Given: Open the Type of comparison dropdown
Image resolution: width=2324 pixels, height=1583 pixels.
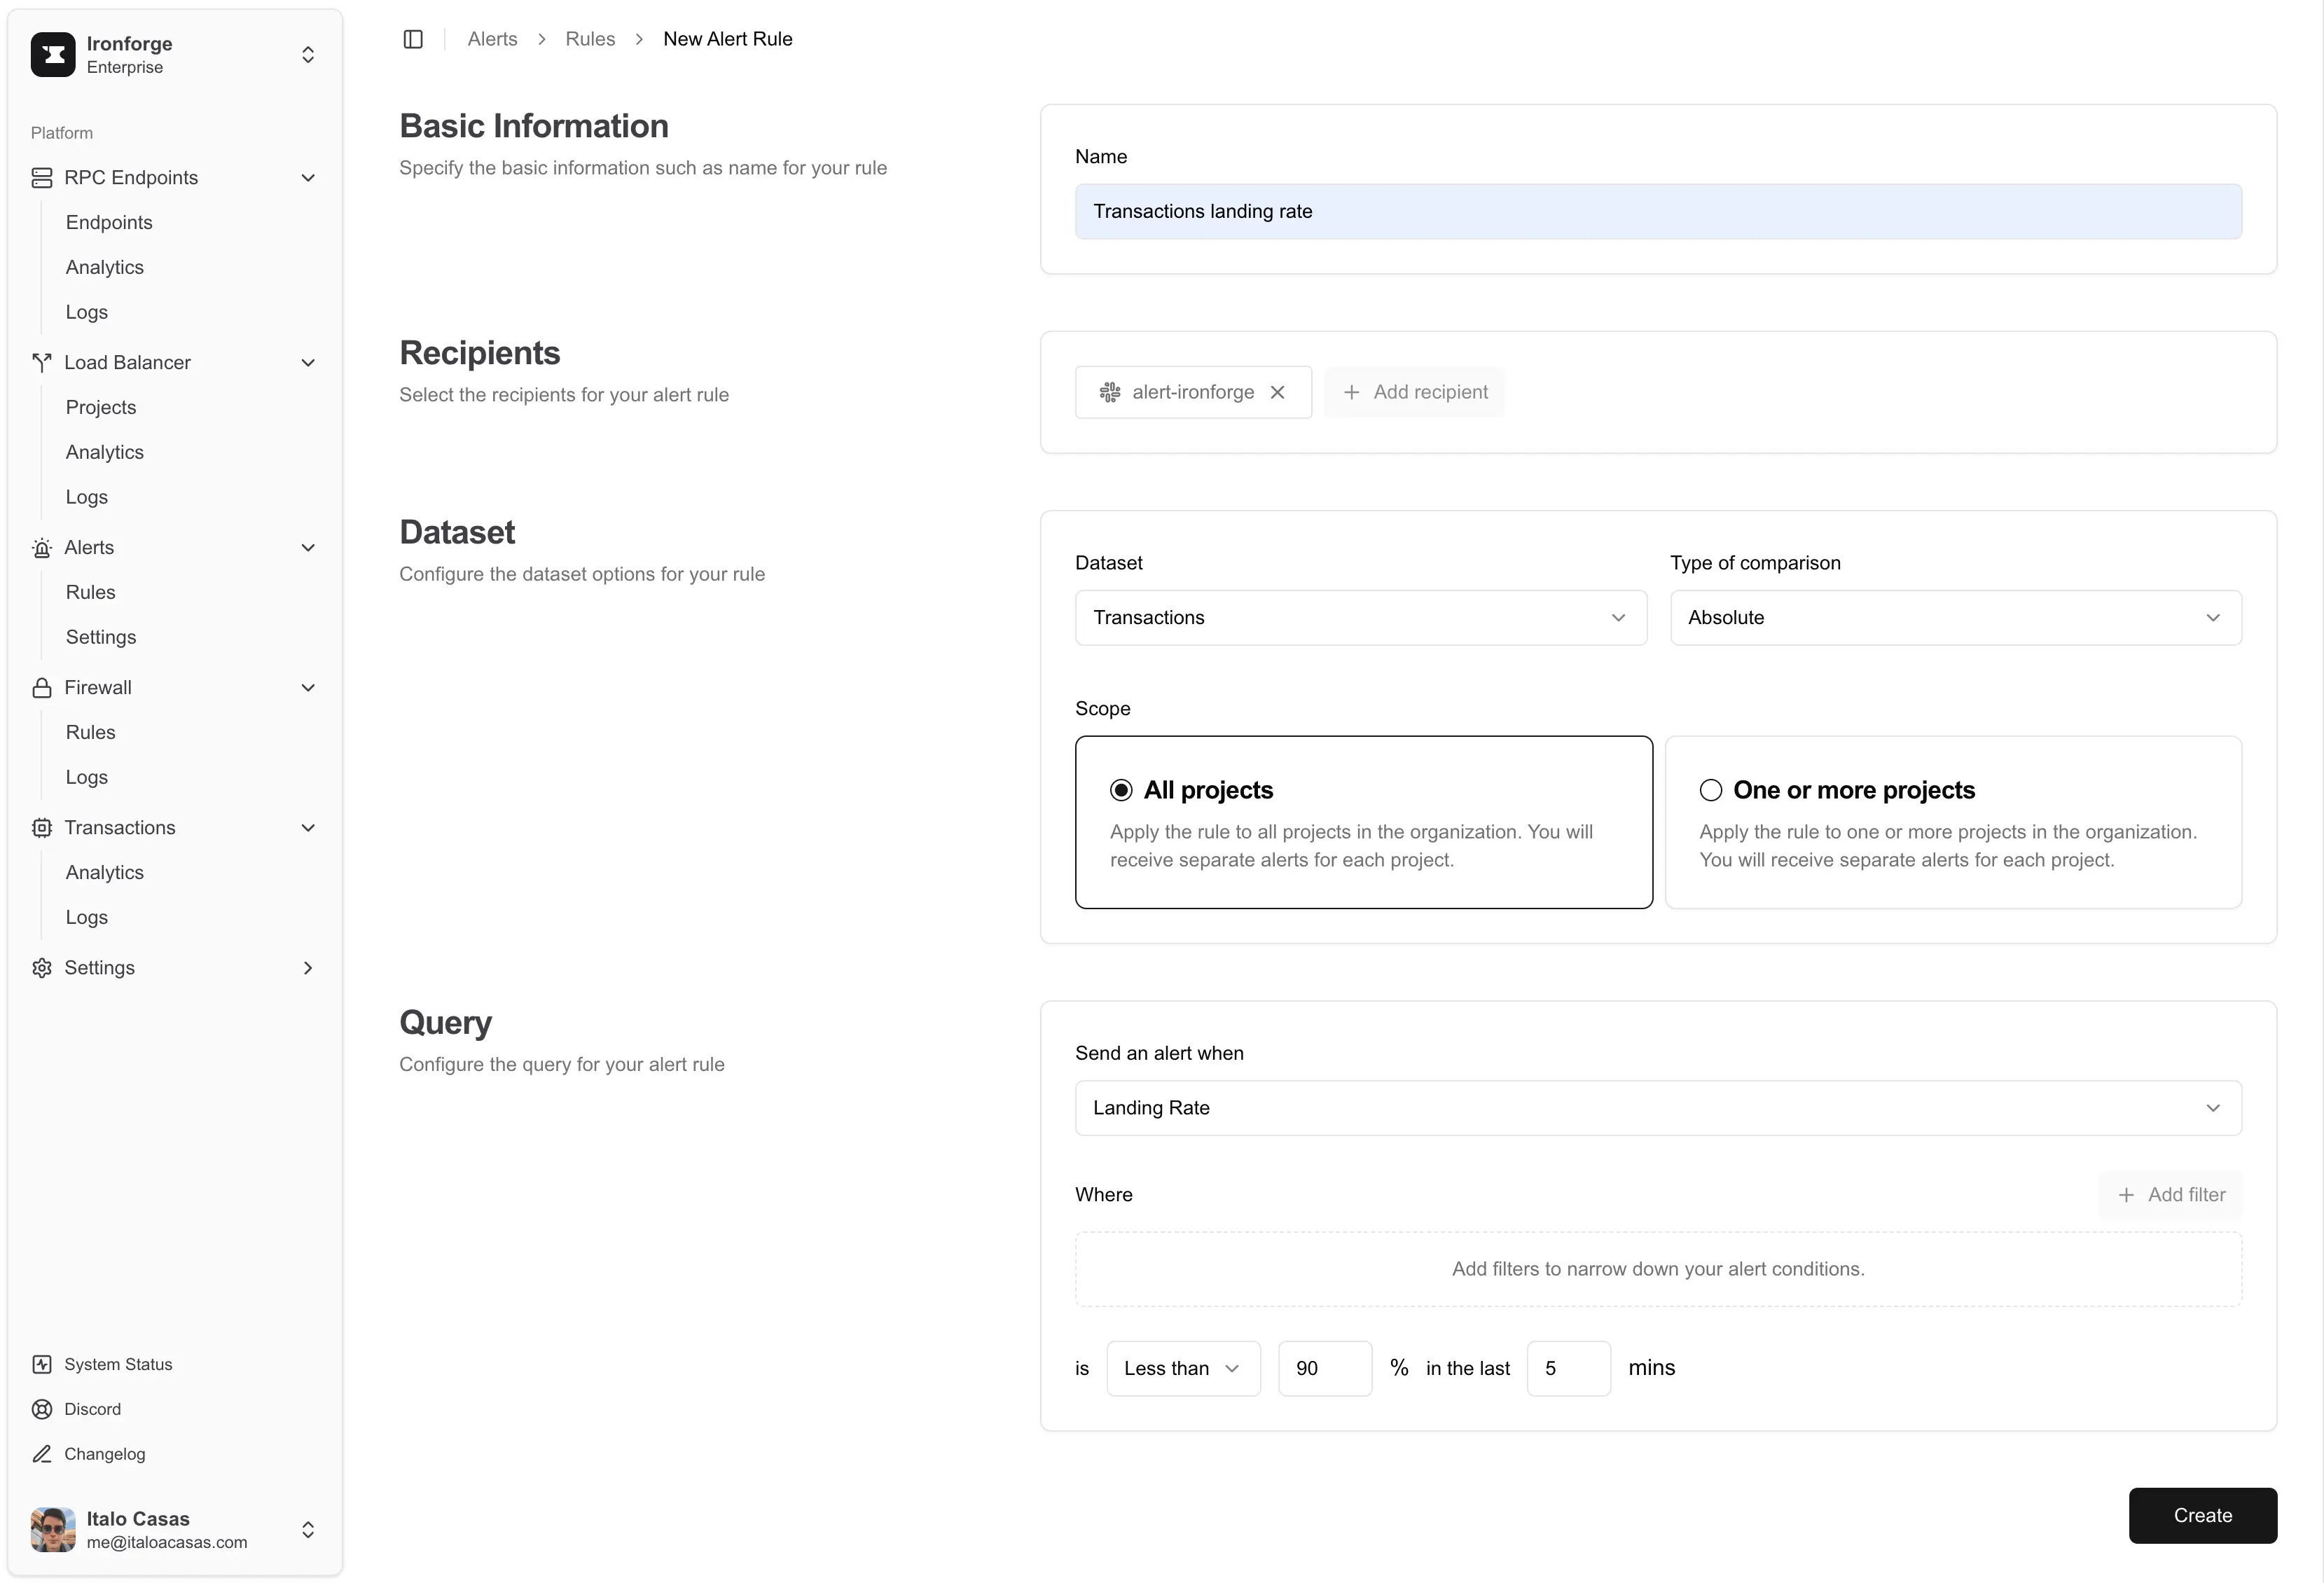Looking at the screenshot, I should click(1955, 618).
